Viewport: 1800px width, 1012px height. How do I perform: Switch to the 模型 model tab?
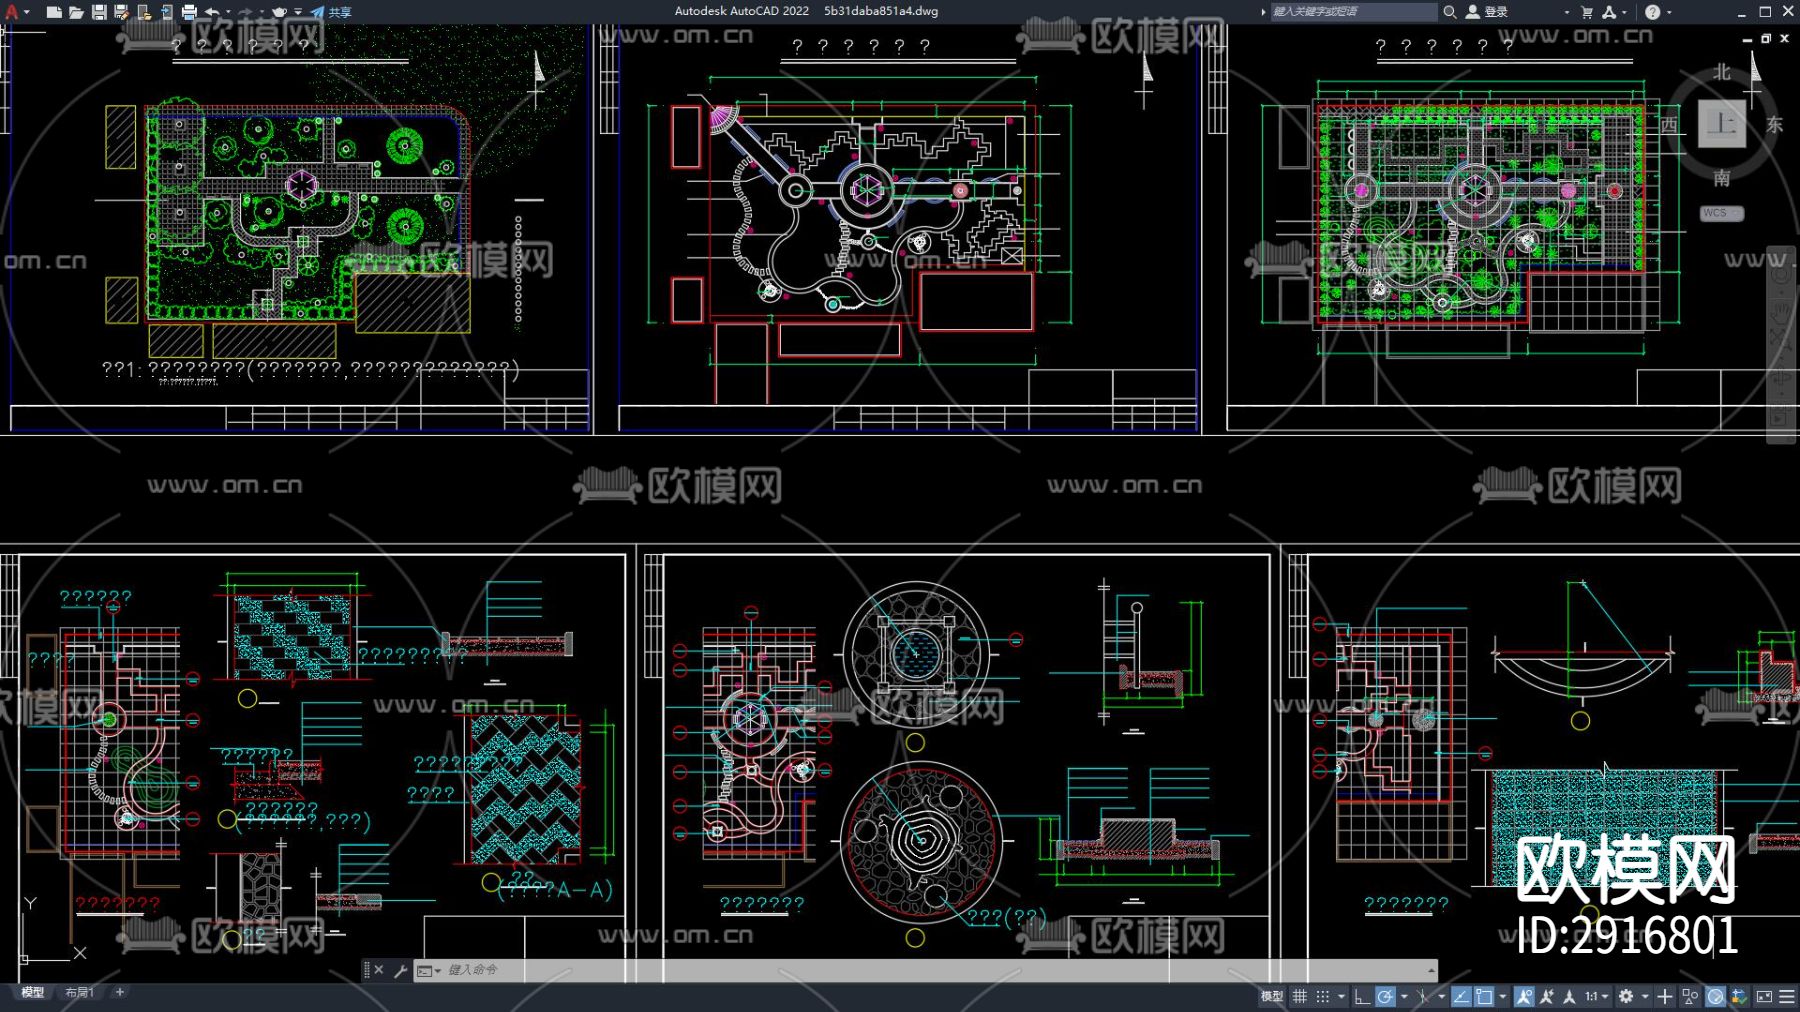[33, 993]
